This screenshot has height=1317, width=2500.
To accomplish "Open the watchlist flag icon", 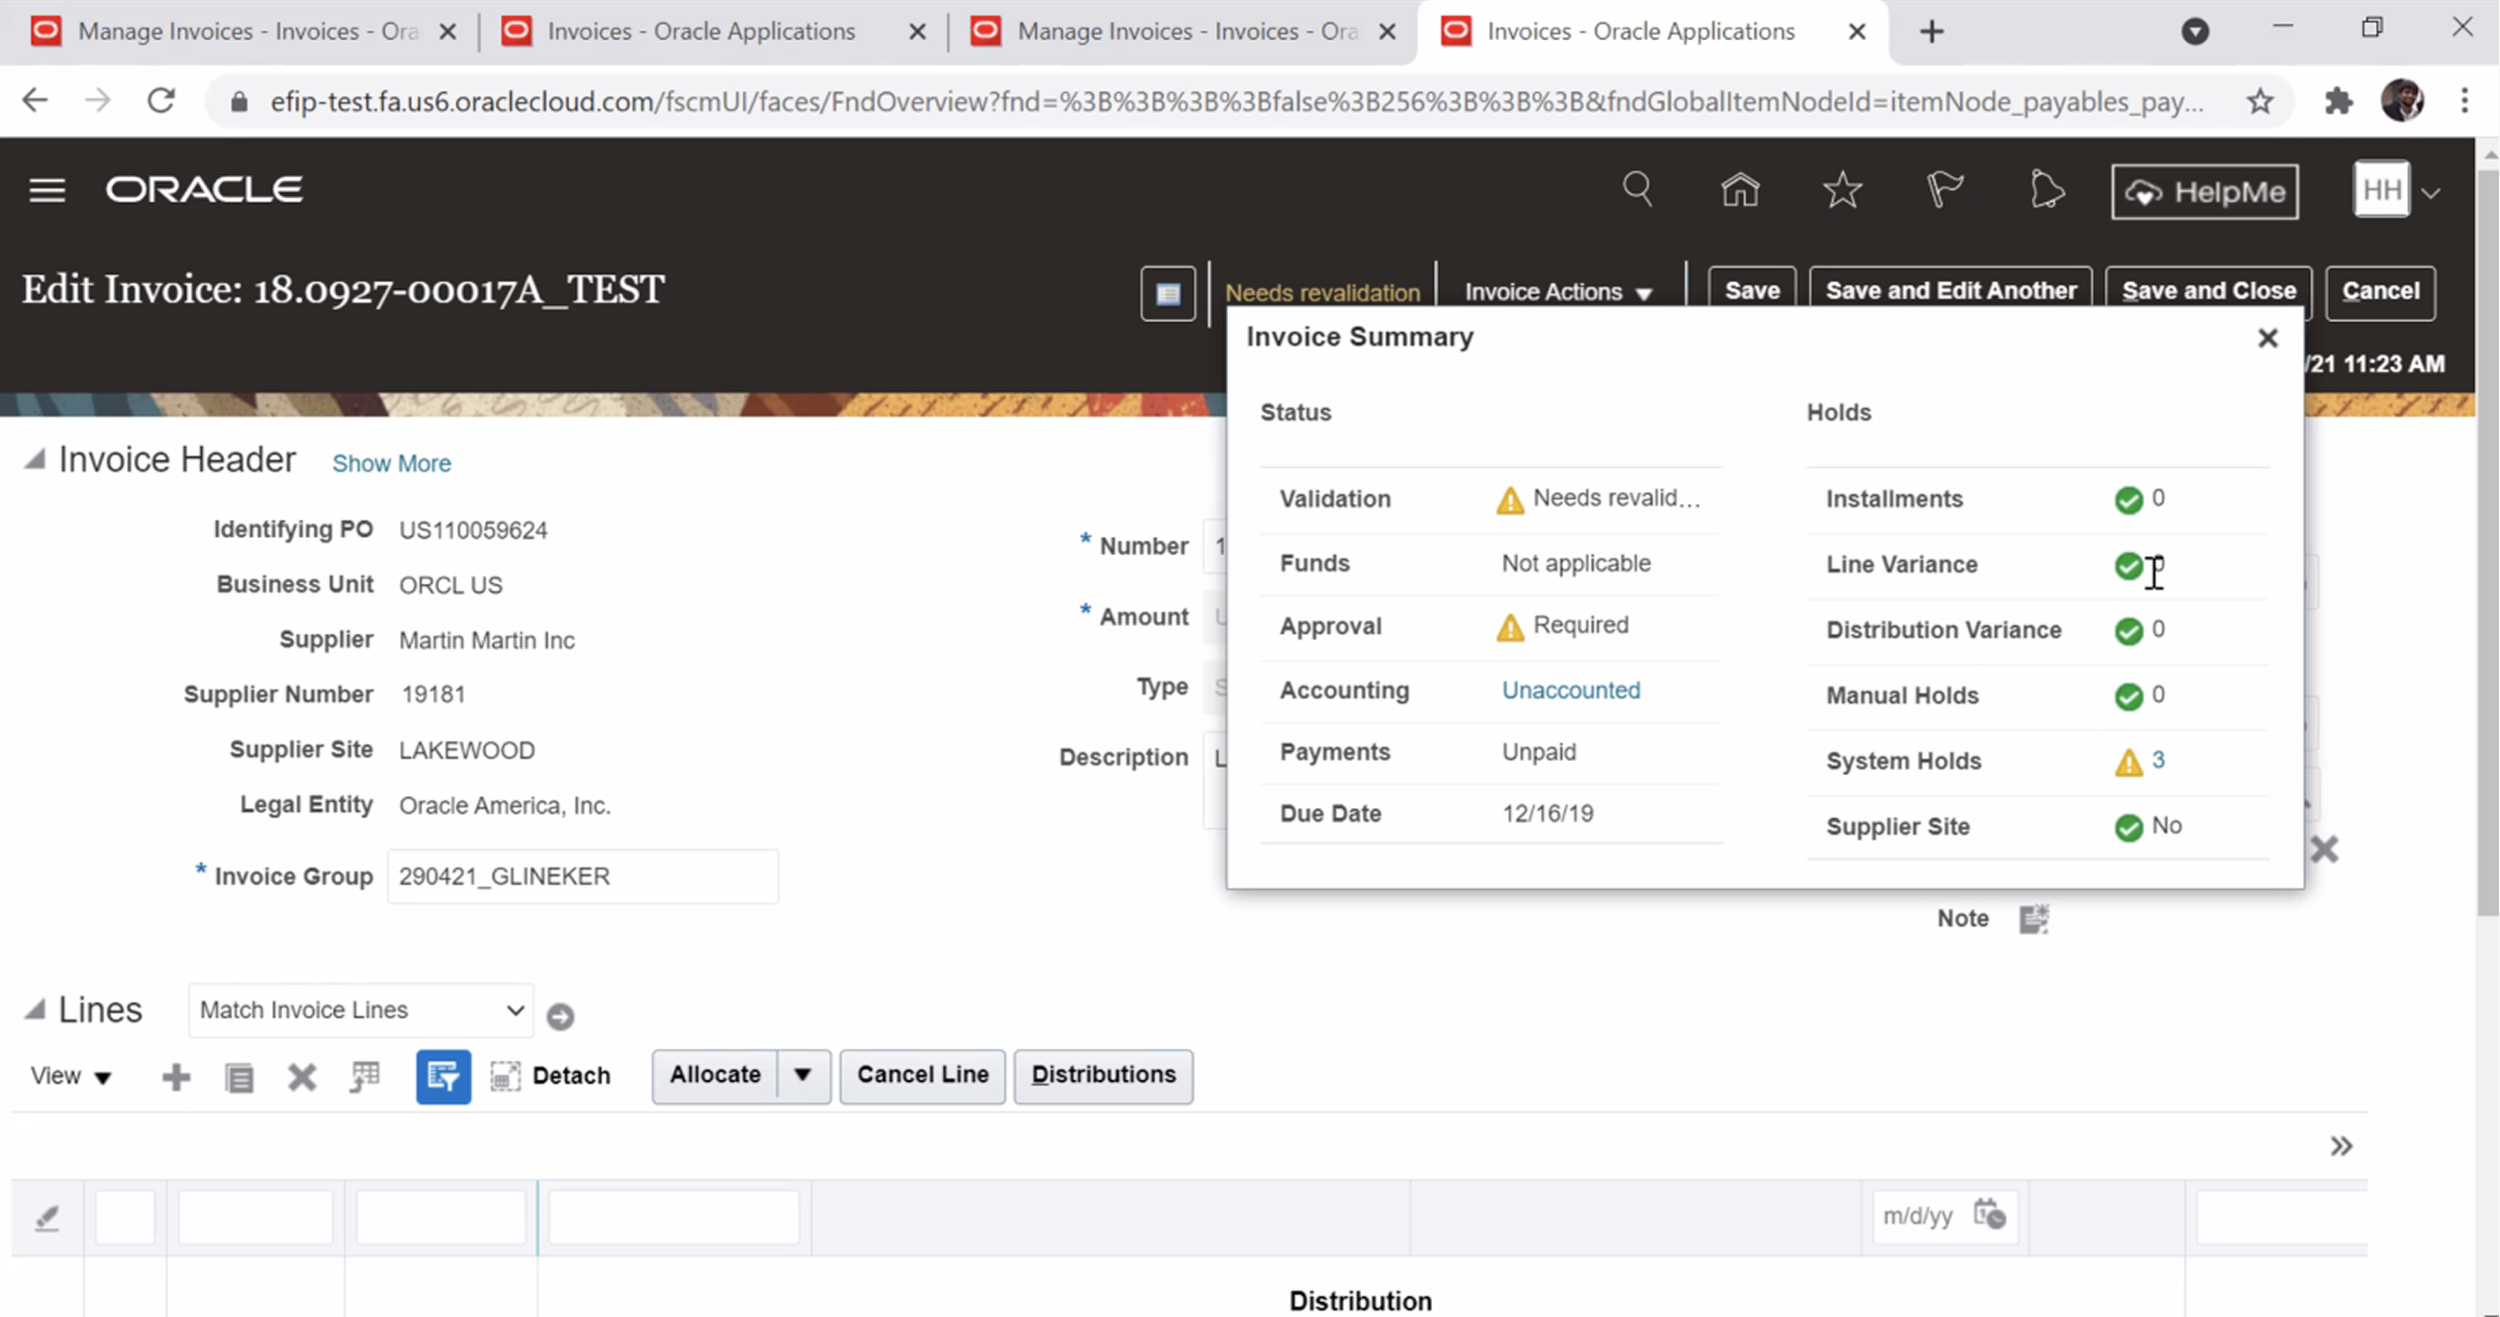I will tap(1944, 189).
